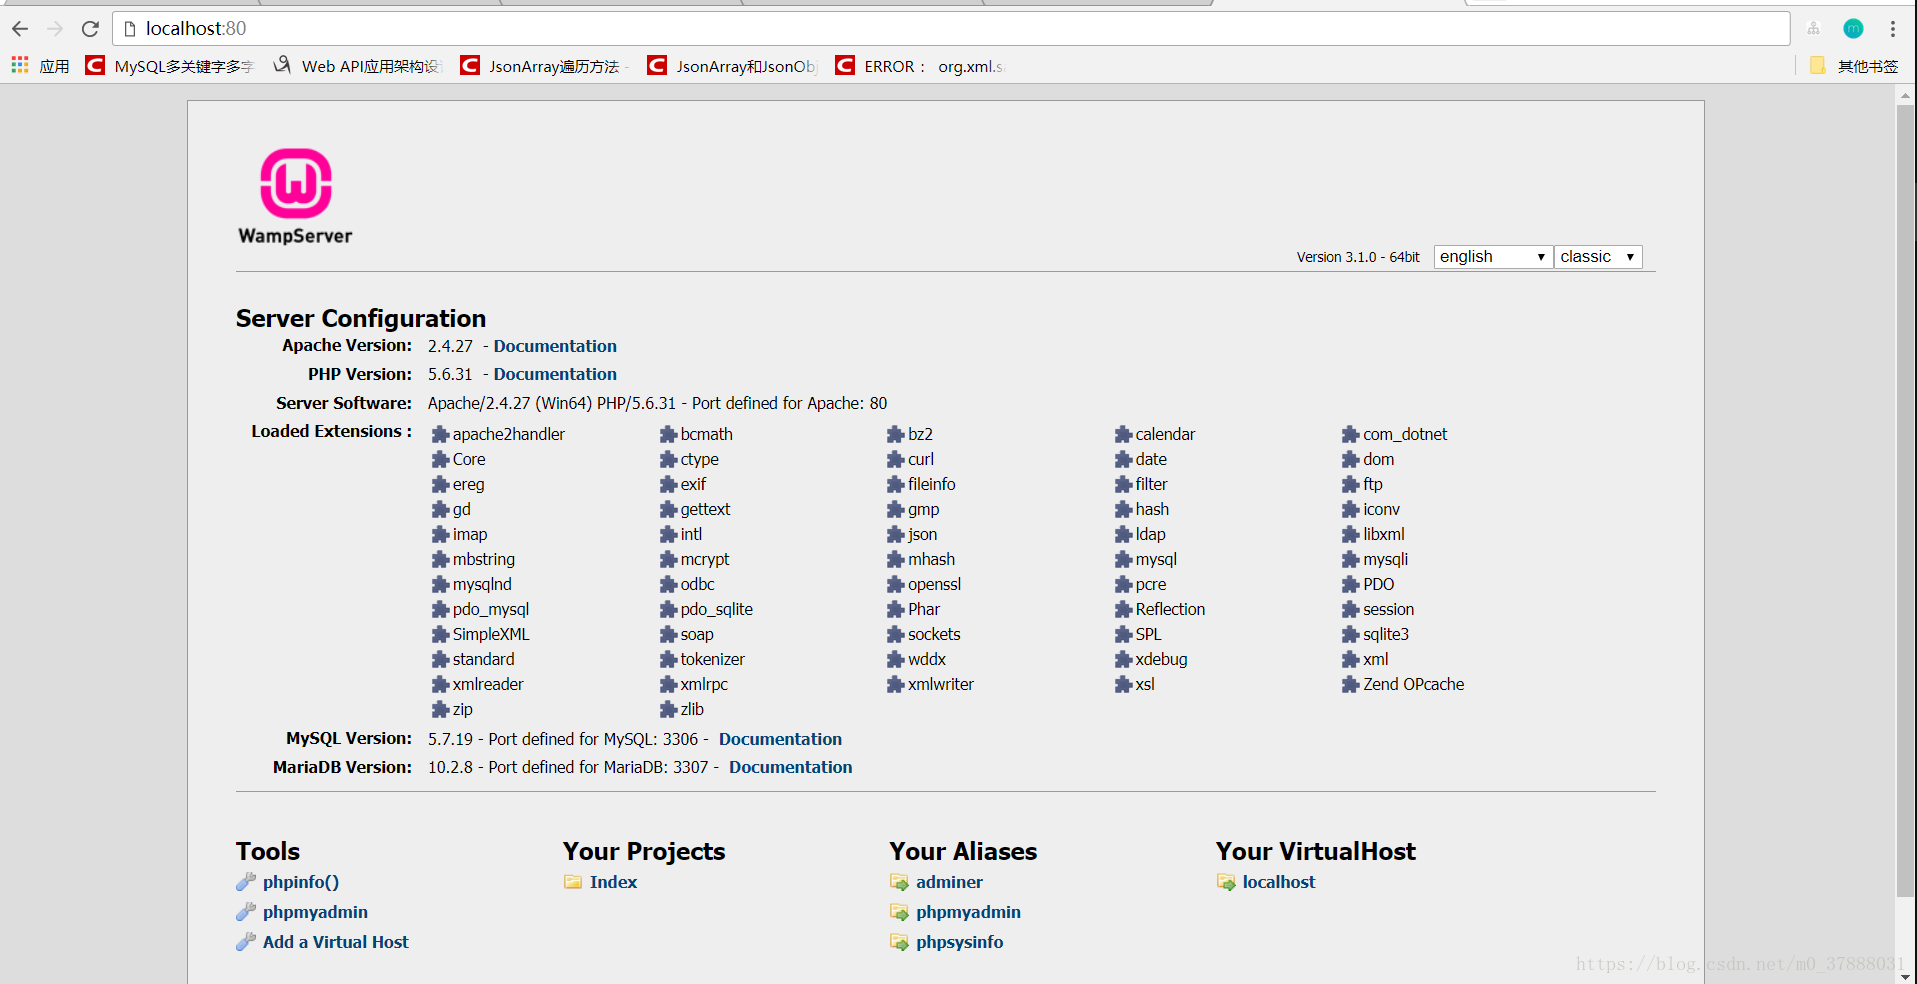Open Add a Virtual Host link
This screenshot has width=1917, height=984.
tap(336, 942)
